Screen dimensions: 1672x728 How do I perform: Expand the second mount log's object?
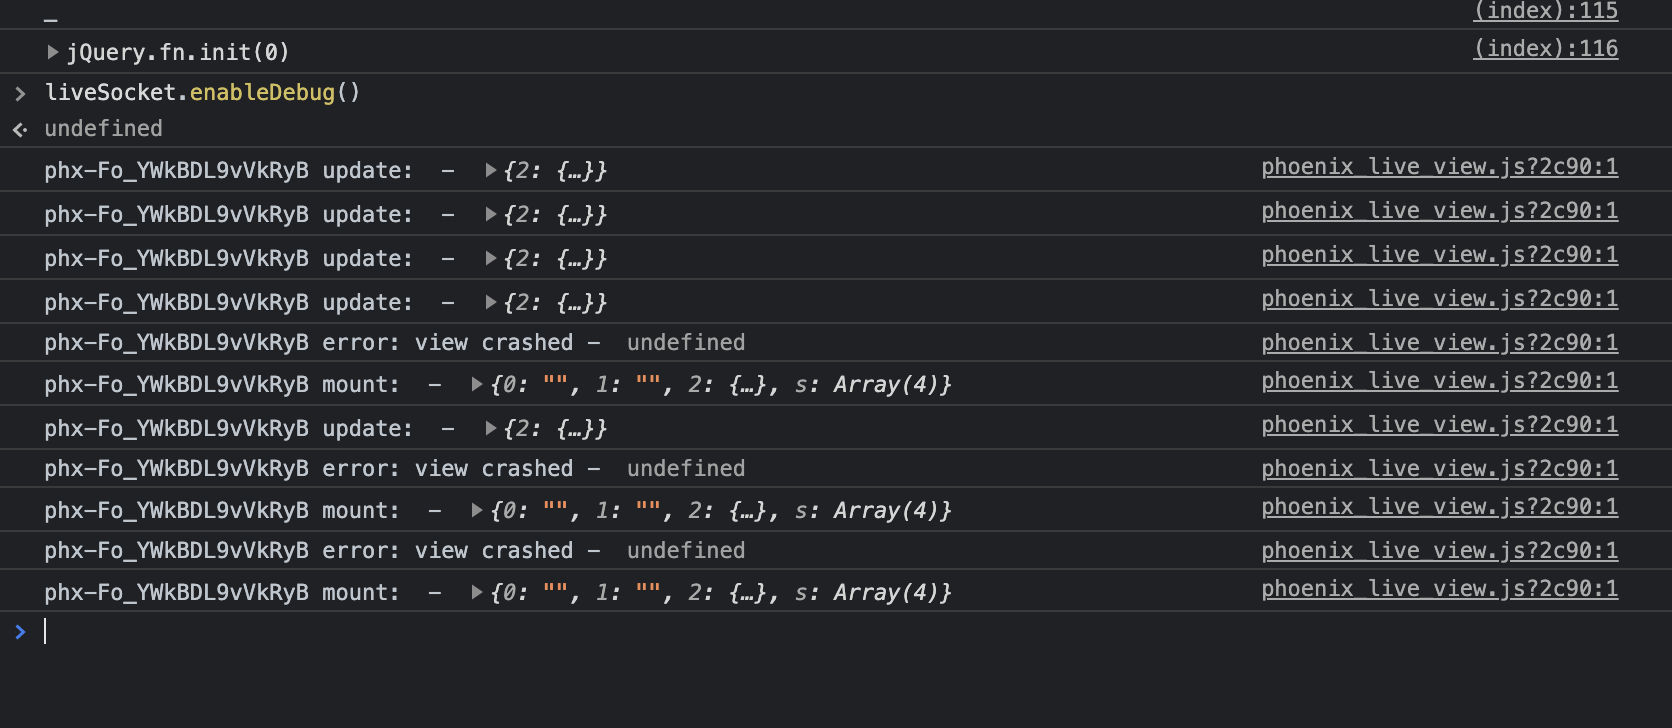pyautogui.click(x=477, y=510)
